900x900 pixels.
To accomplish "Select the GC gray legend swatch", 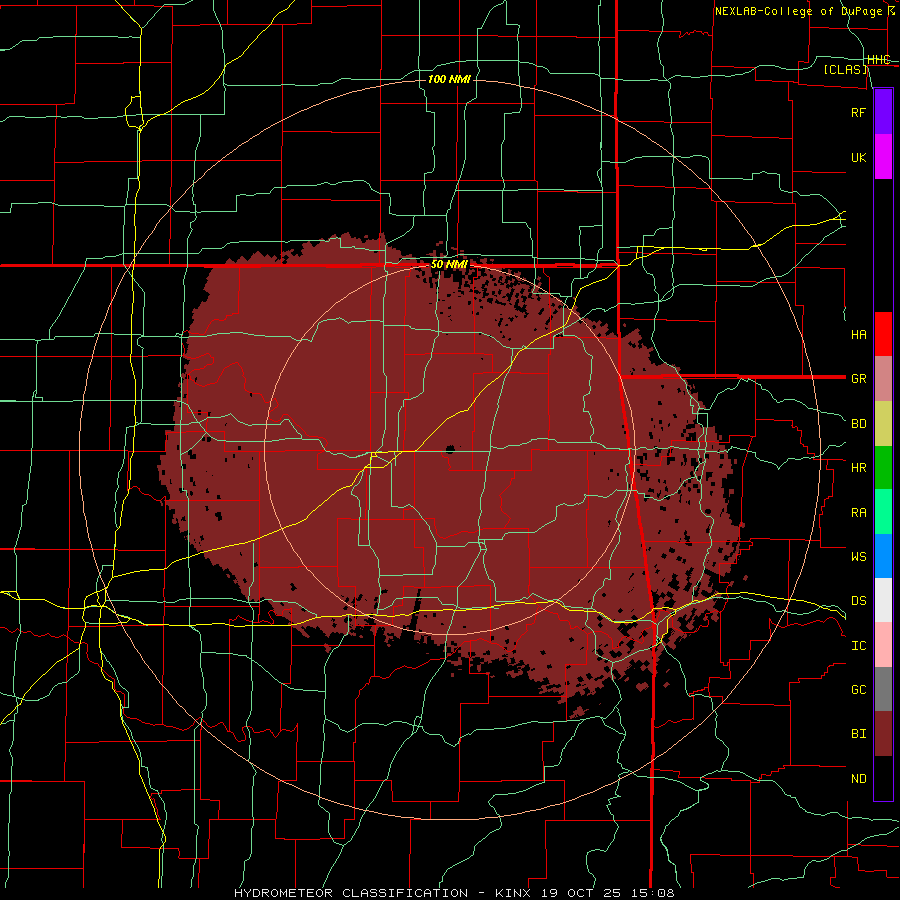I will [883, 689].
